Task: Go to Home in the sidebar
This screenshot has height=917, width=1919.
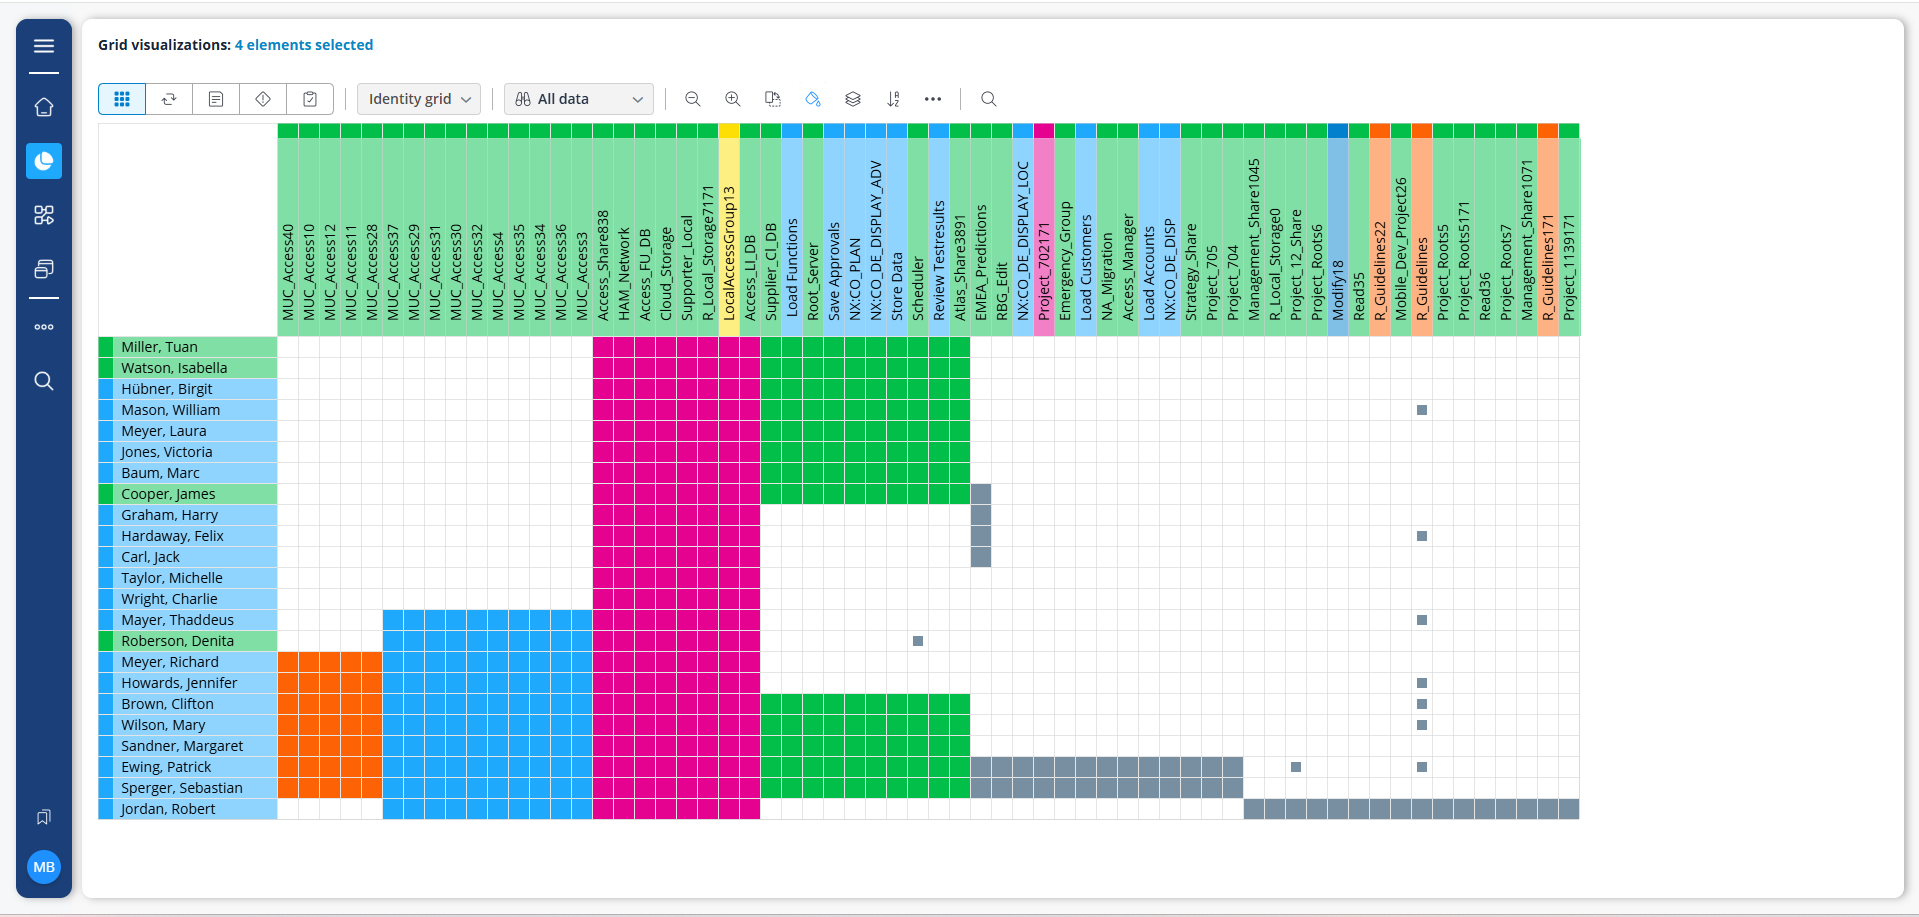Action: pos(44,107)
